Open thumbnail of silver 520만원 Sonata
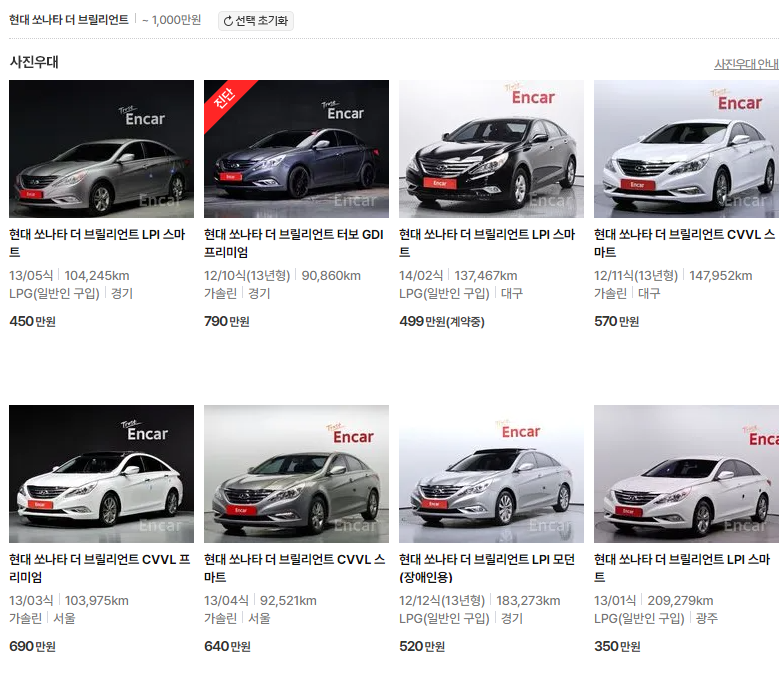 (x=492, y=474)
